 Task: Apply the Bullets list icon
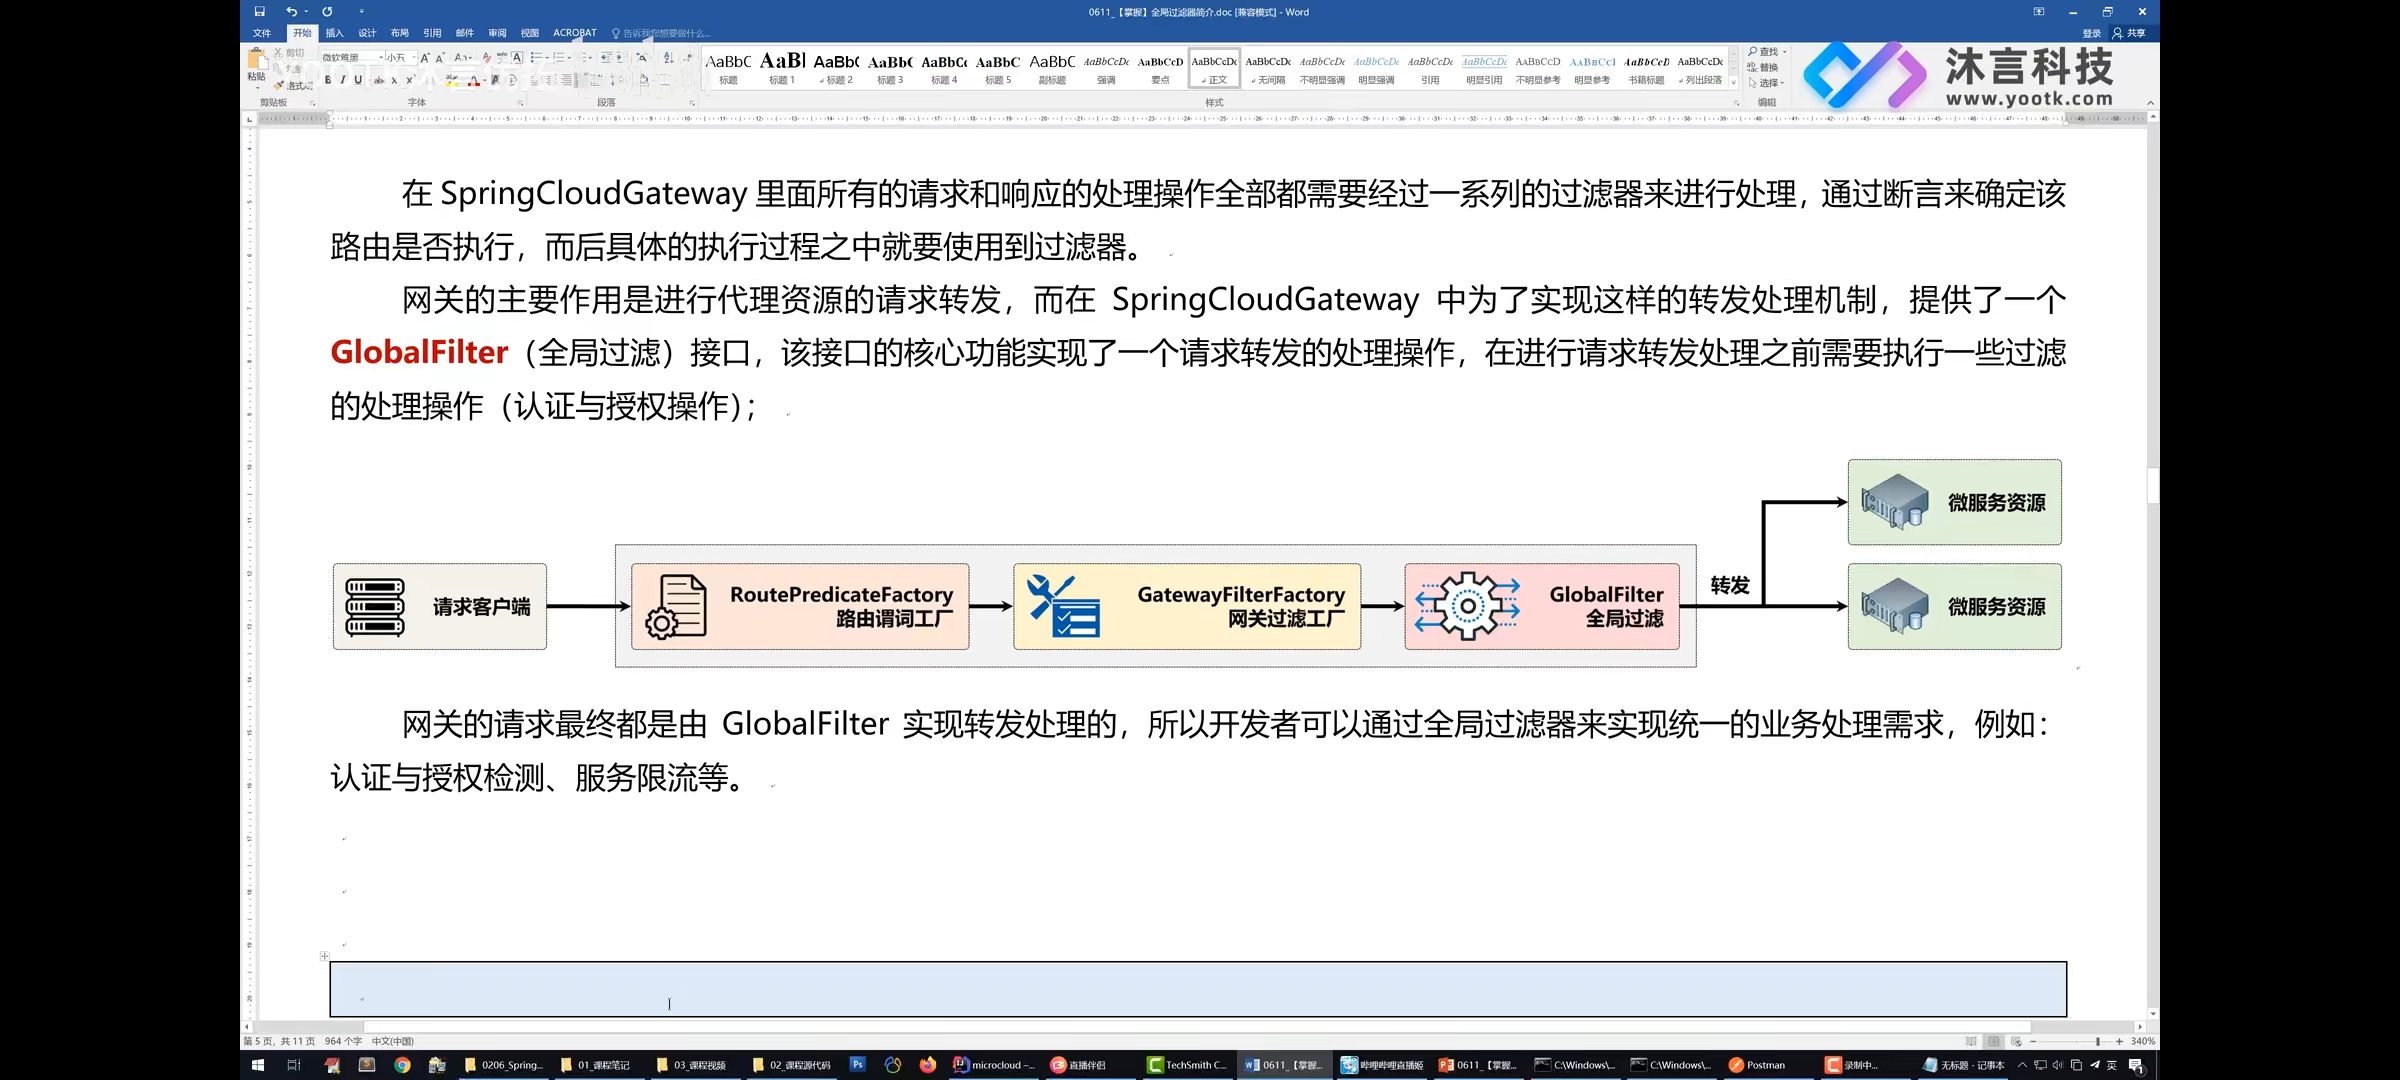(x=536, y=58)
